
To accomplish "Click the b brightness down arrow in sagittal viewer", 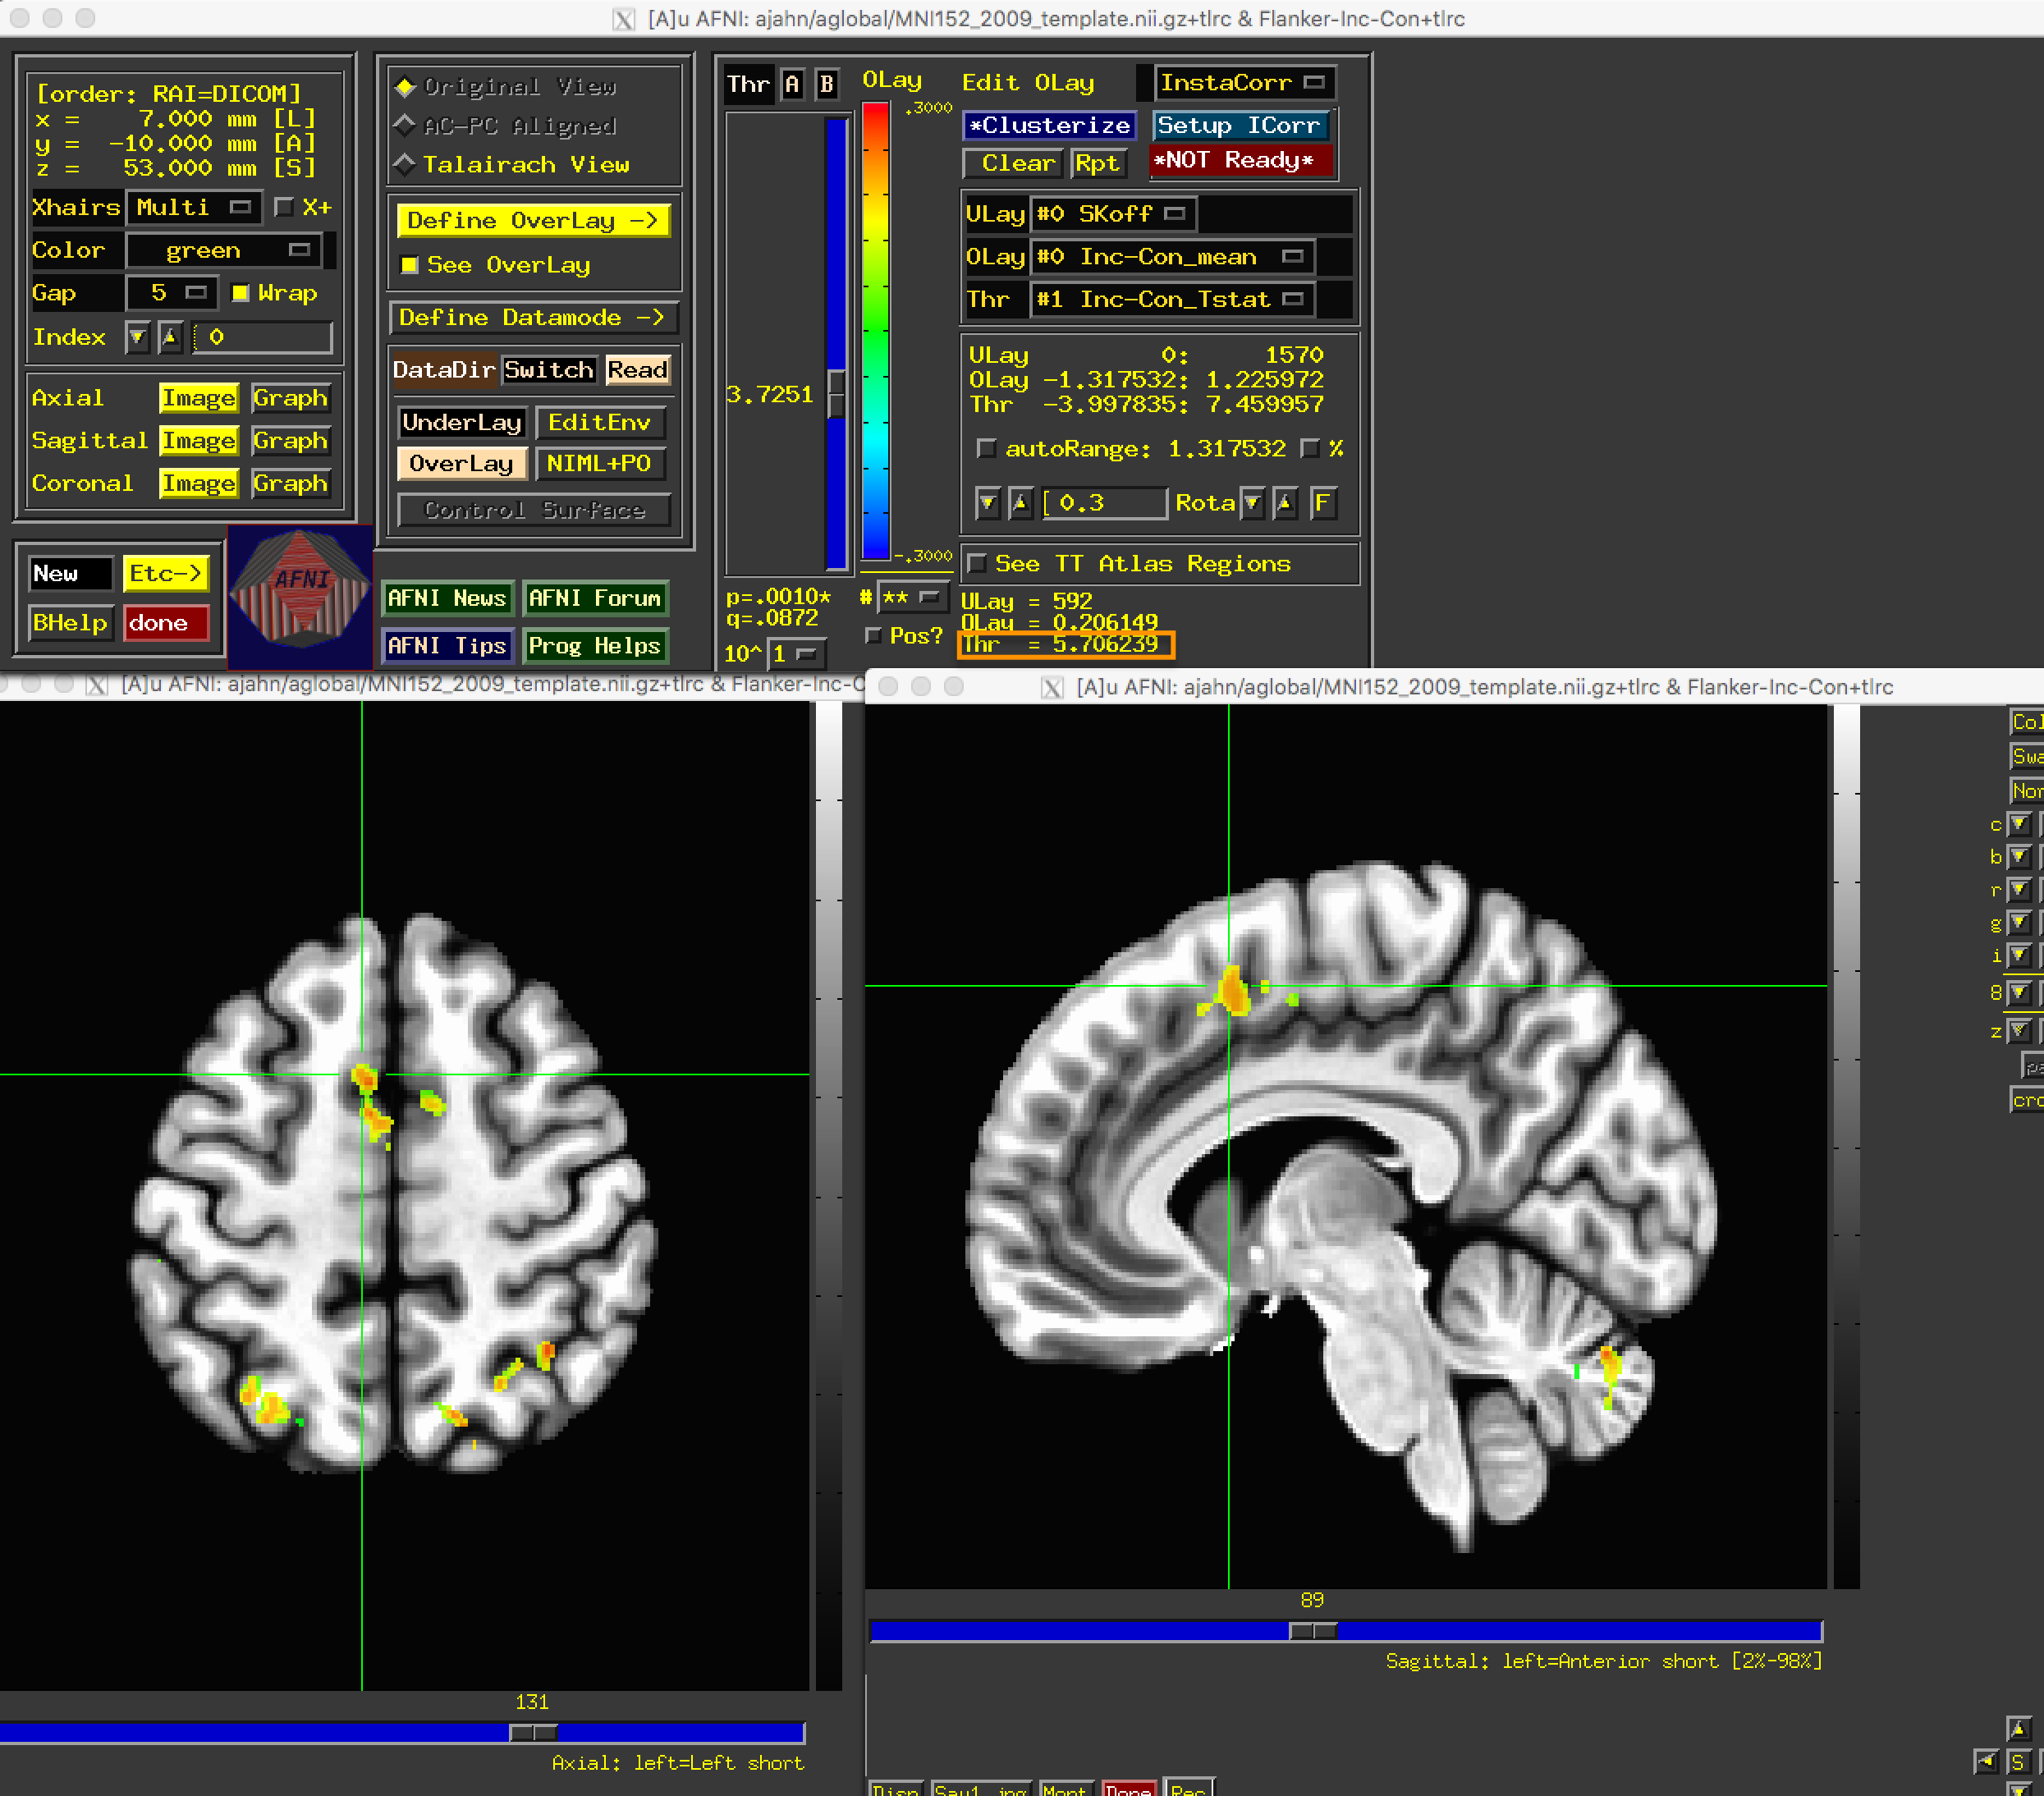I will pos(2019,857).
